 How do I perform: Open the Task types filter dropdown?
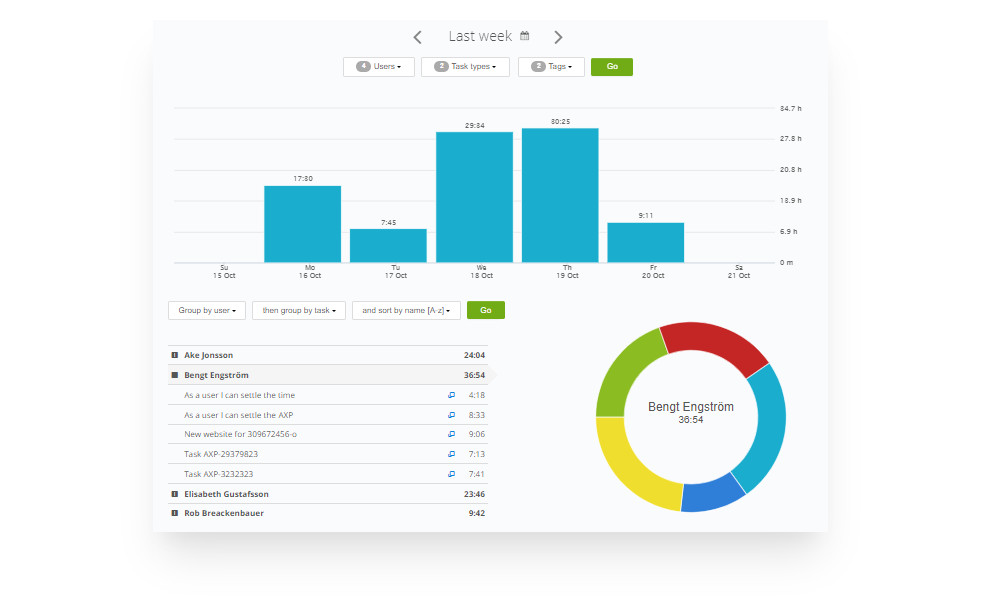tap(465, 66)
